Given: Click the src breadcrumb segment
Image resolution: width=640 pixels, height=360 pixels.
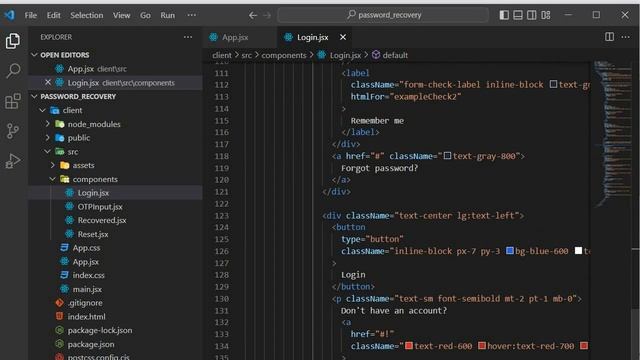Looking at the screenshot, I should click(x=247, y=55).
